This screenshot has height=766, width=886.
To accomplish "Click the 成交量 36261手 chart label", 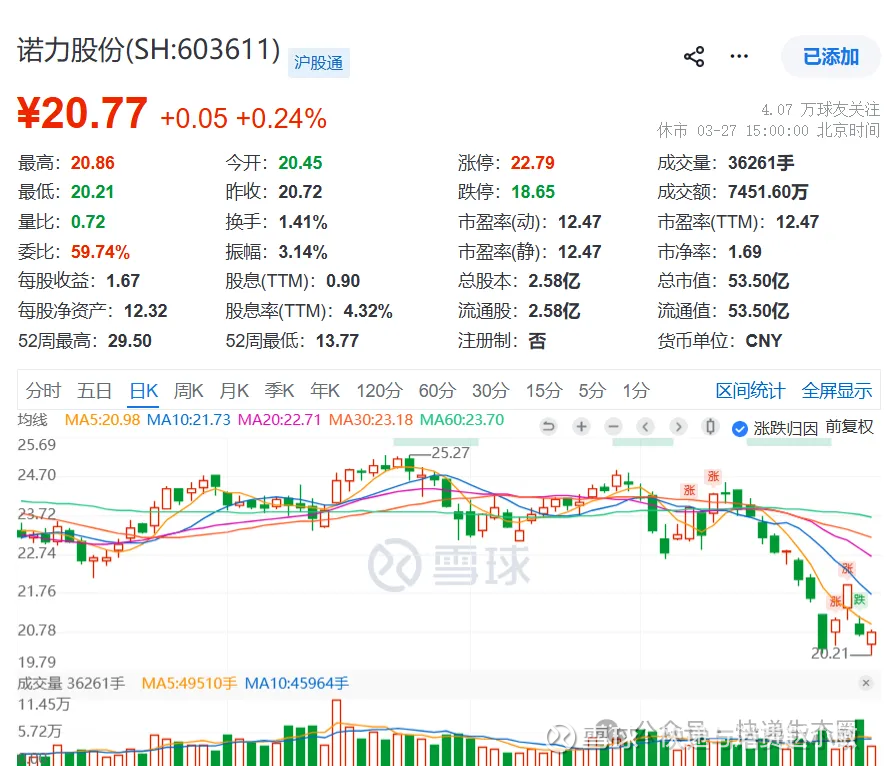I will tap(71, 684).
